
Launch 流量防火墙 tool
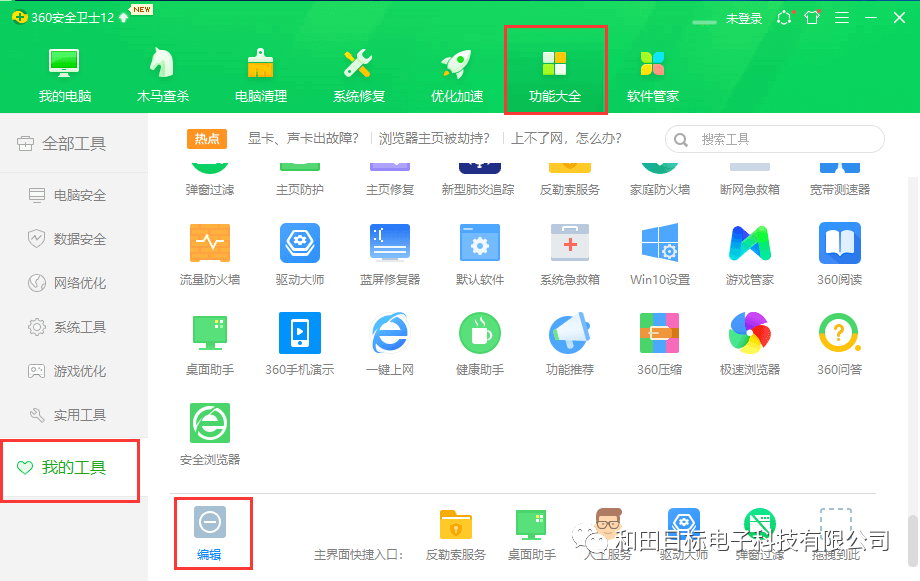[x=209, y=254]
